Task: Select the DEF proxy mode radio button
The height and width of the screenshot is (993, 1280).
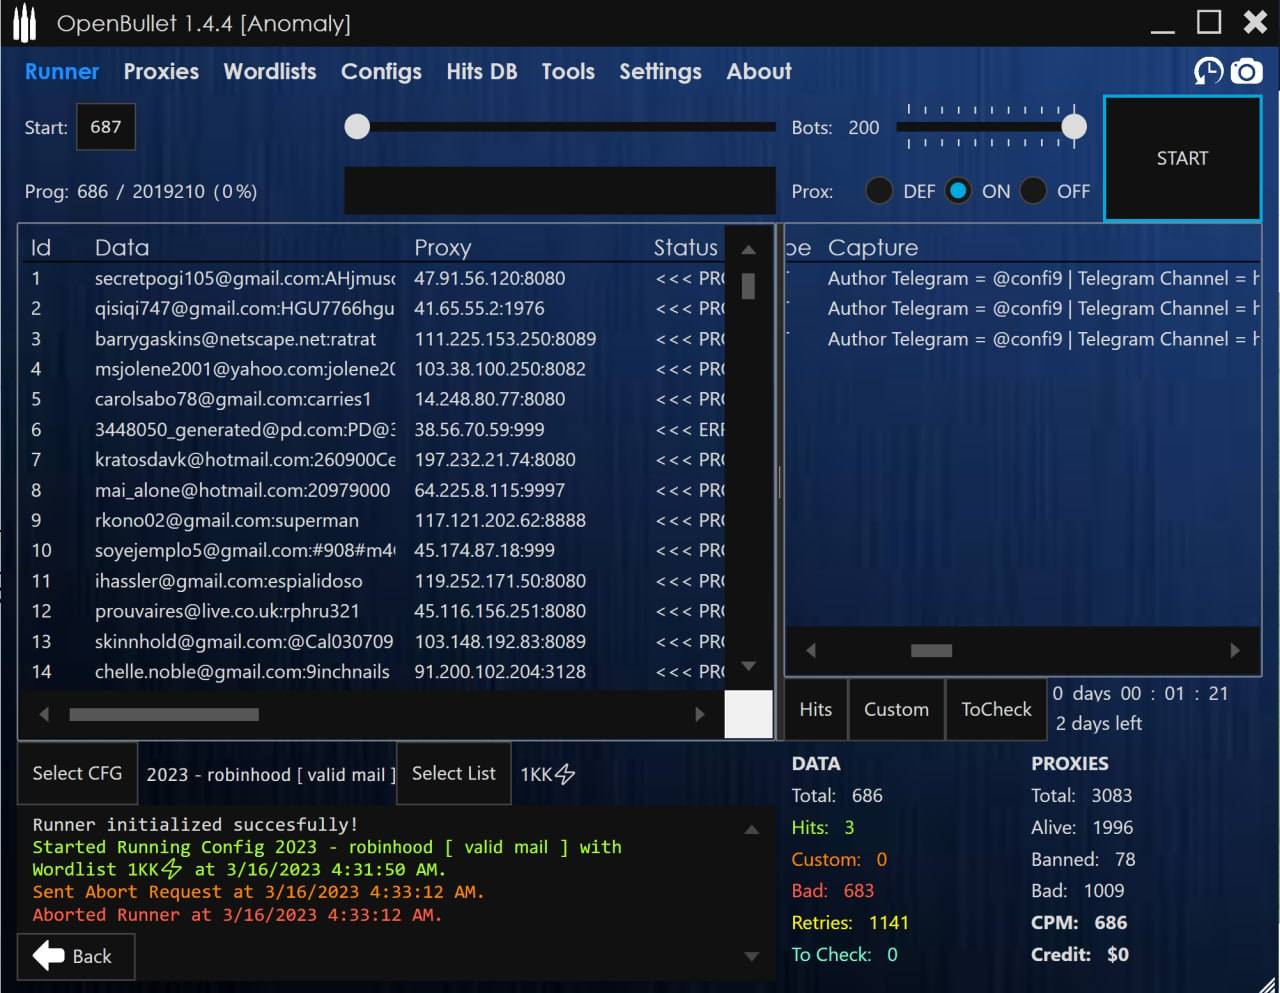Action: (x=879, y=190)
